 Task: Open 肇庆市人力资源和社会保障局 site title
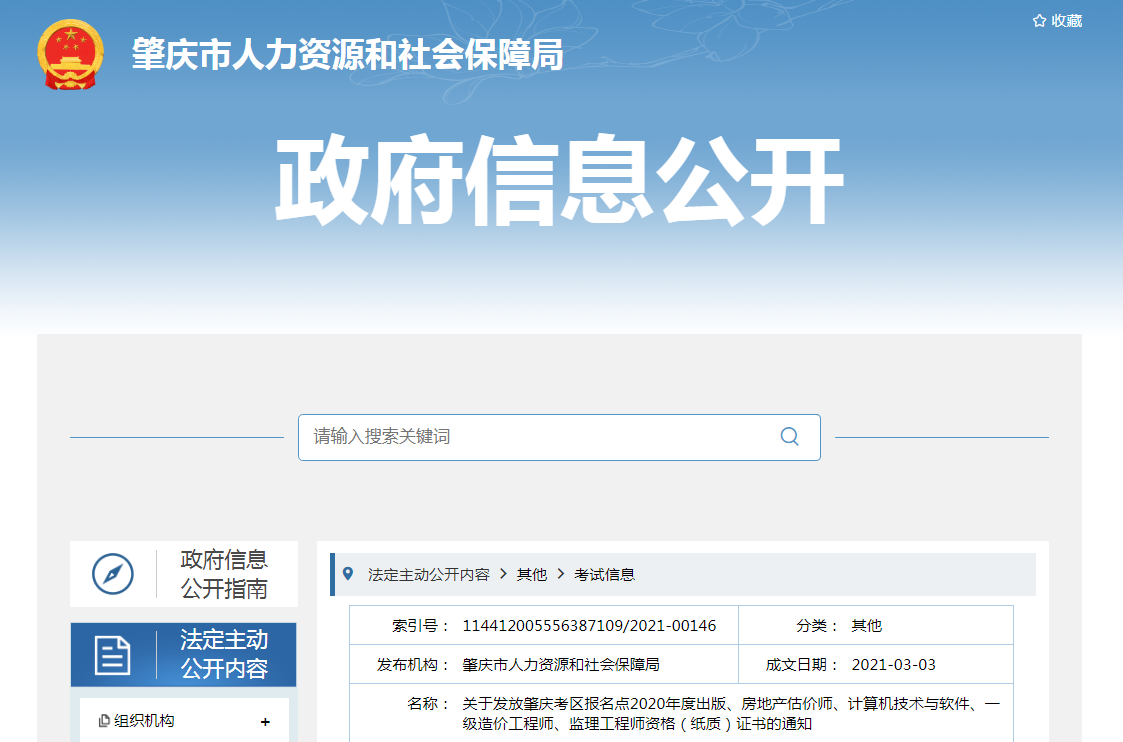click(x=347, y=55)
